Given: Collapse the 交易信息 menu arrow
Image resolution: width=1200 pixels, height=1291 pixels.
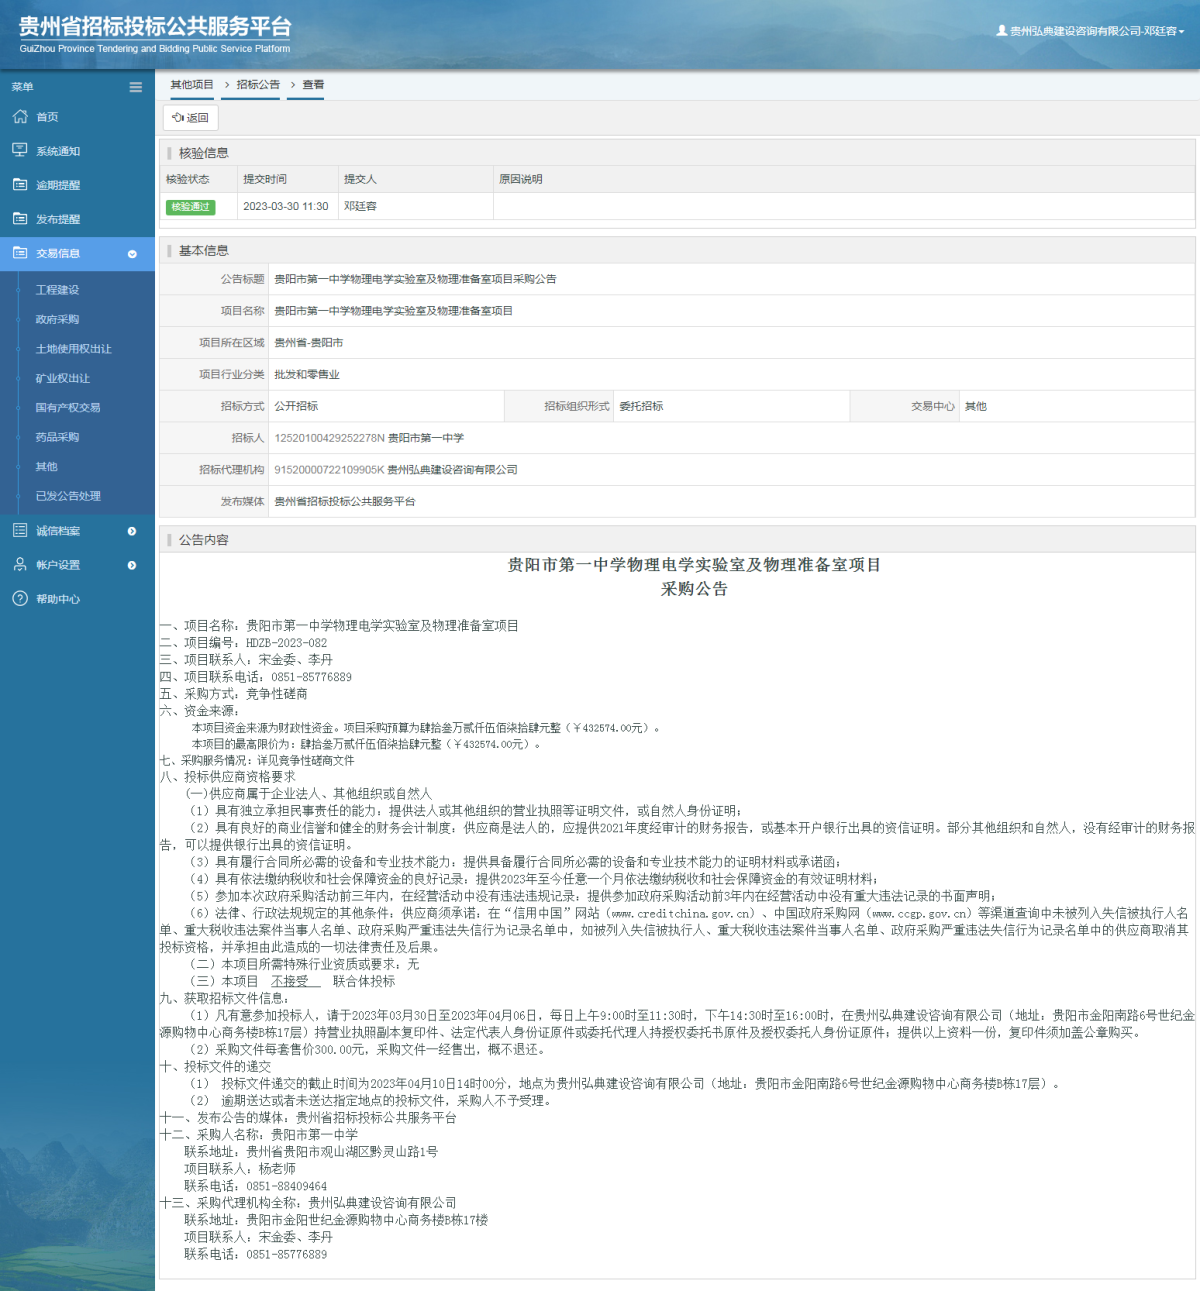Looking at the screenshot, I should [x=132, y=254].
